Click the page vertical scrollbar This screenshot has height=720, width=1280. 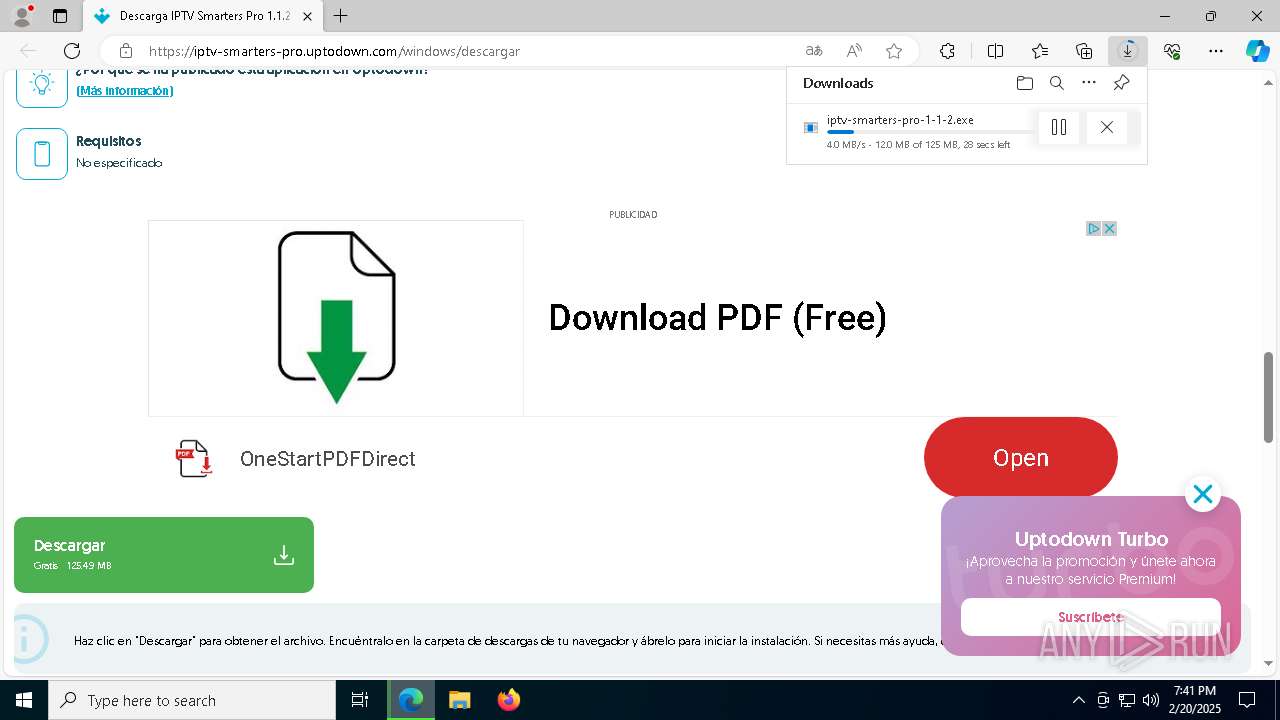[1268, 397]
